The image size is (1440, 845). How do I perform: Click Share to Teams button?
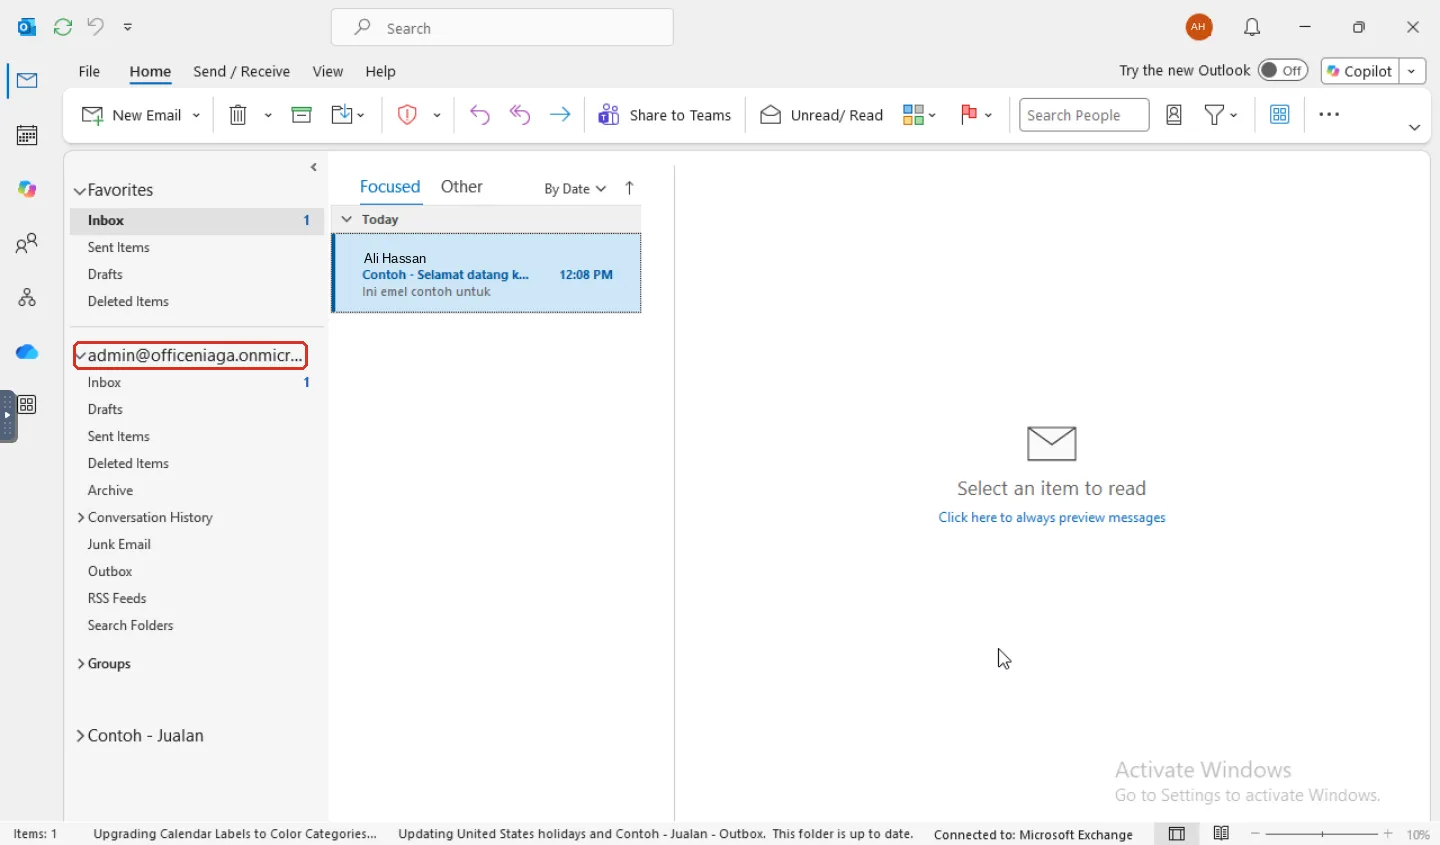(665, 115)
